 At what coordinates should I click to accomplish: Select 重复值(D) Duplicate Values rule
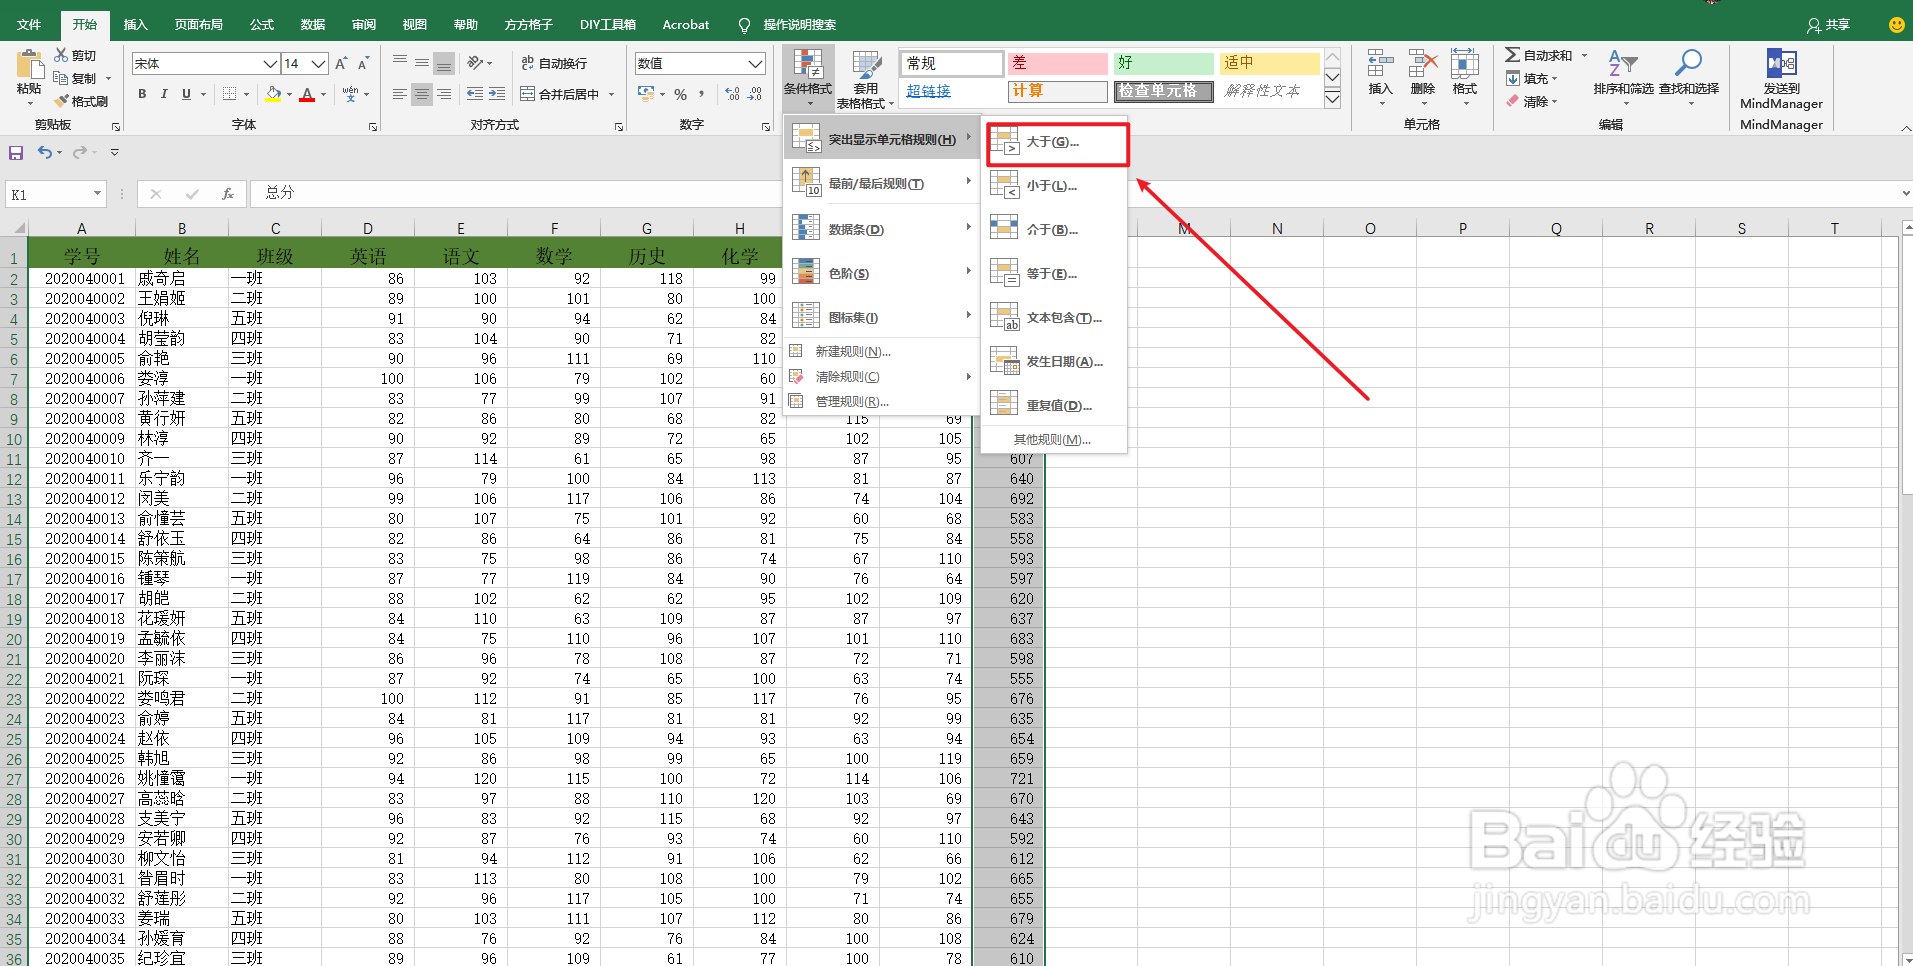pyautogui.click(x=1055, y=406)
